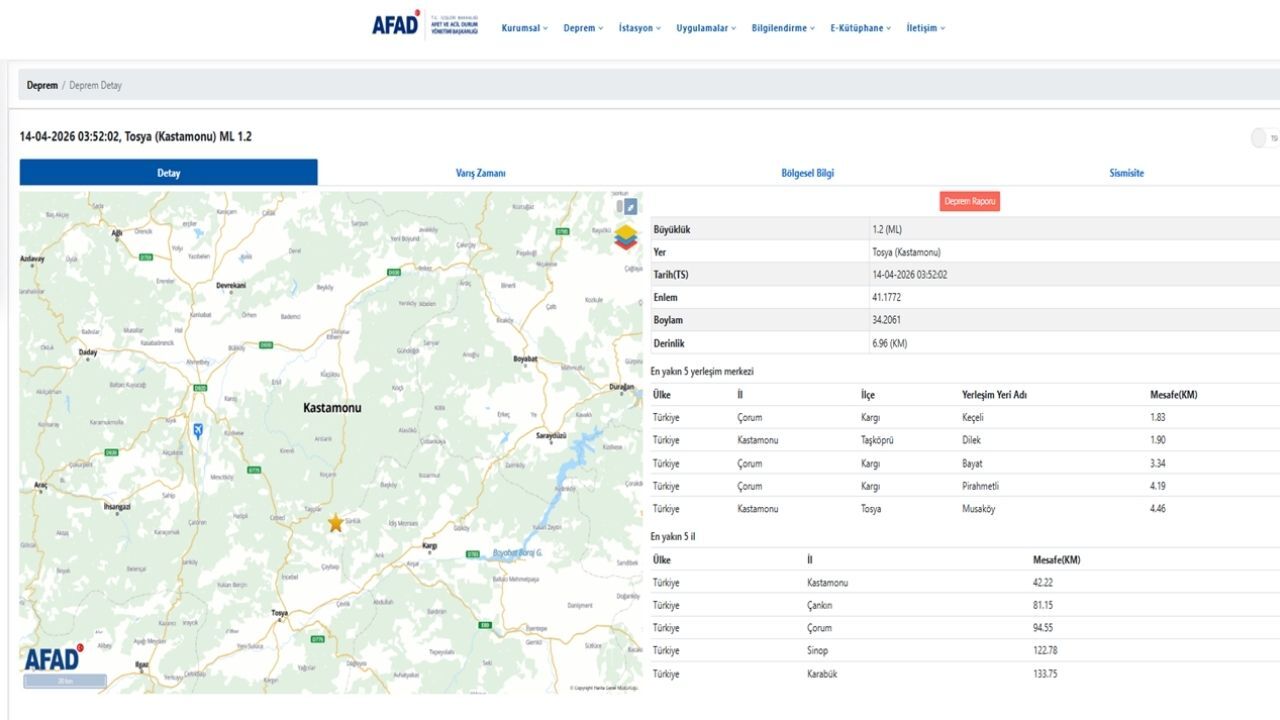
Task: Switch to the Varış Zamanı tab
Action: 480,173
